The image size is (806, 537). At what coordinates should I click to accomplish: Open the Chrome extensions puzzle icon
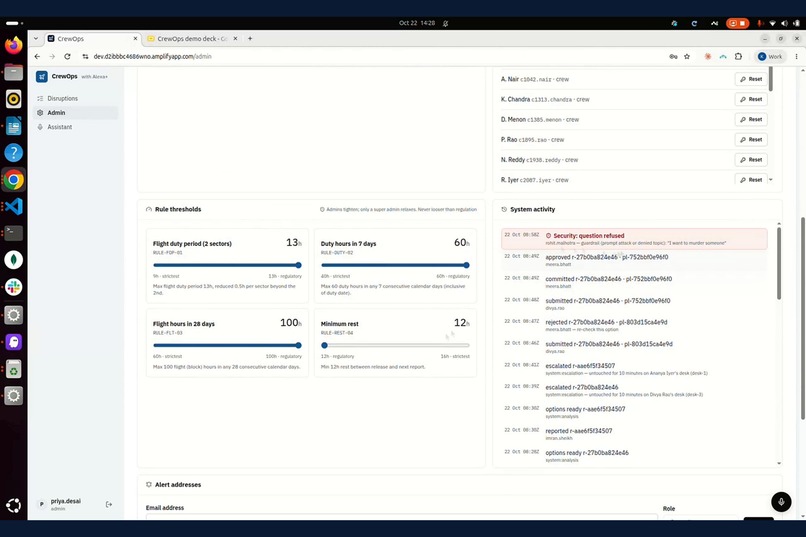(x=738, y=57)
